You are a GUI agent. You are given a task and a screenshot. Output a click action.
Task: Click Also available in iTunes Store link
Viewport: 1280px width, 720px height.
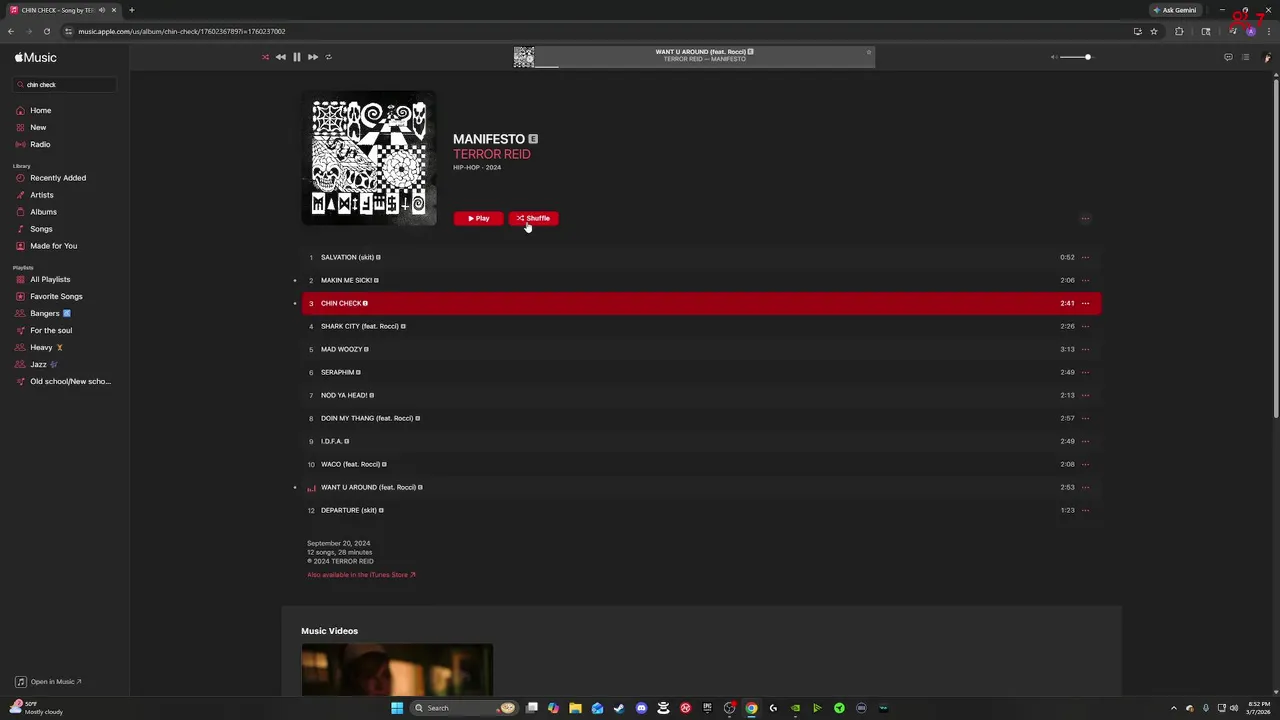[x=361, y=575]
